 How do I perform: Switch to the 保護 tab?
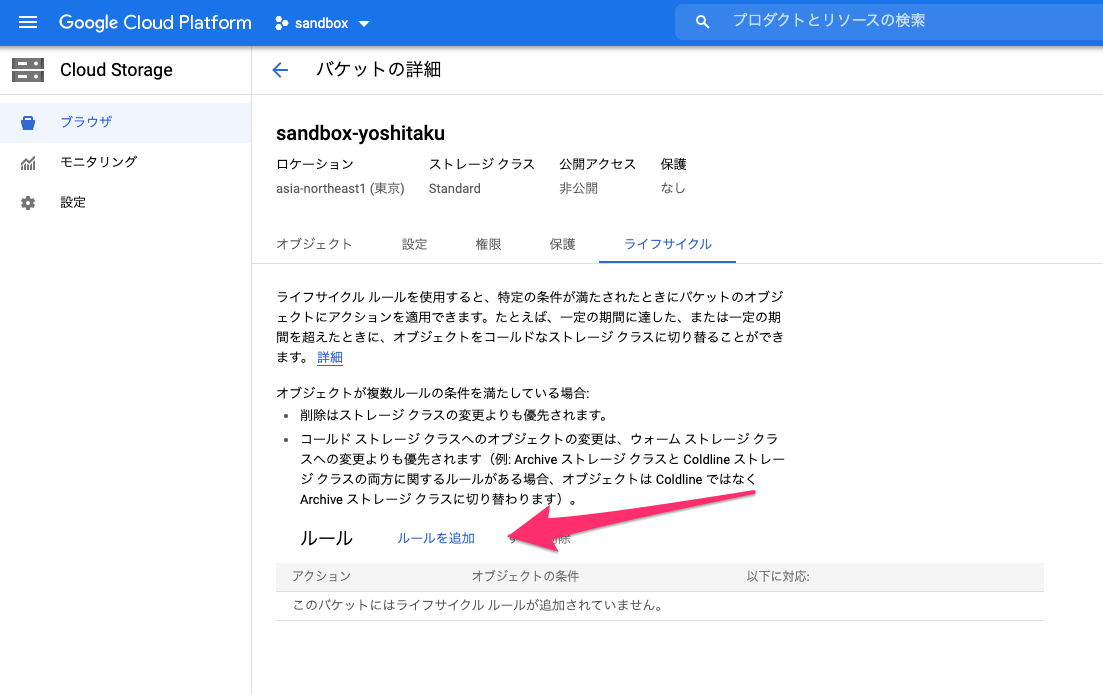coord(562,243)
